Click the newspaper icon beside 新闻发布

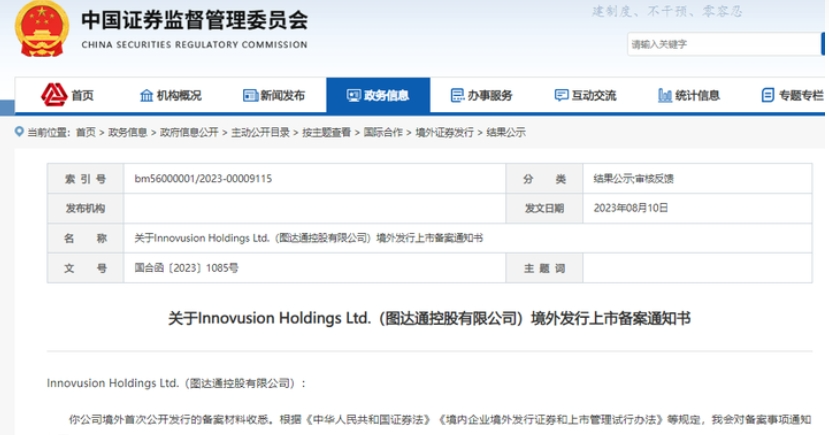(250, 95)
